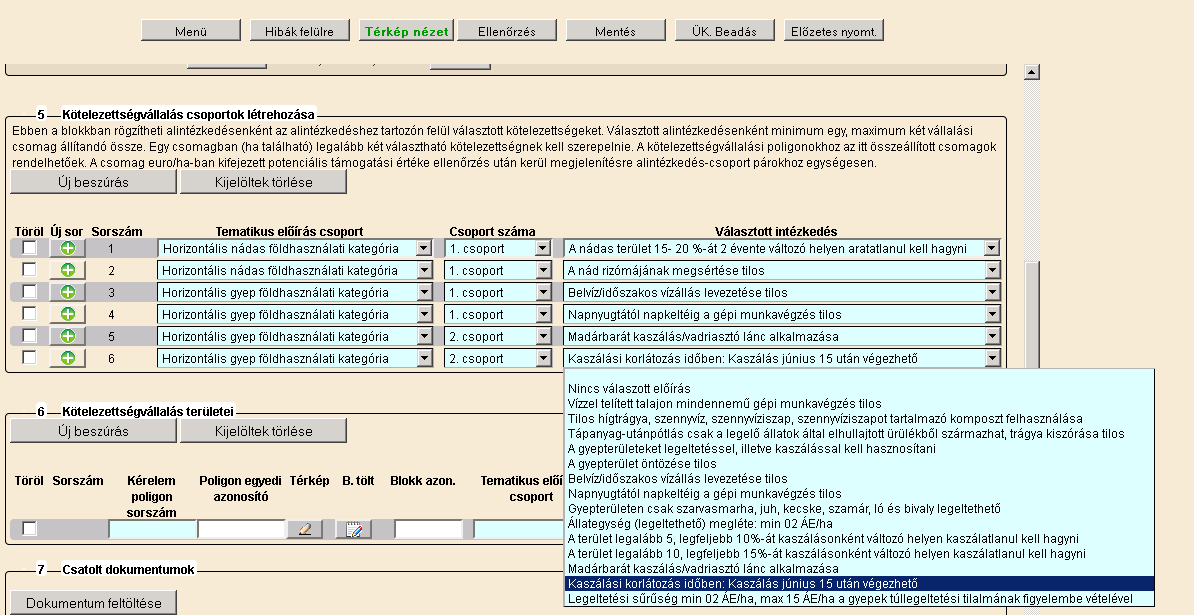Viewport: 1194px width, 615px height.
Task: Click Új beszúrás in section 5
Action: coord(93,182)
